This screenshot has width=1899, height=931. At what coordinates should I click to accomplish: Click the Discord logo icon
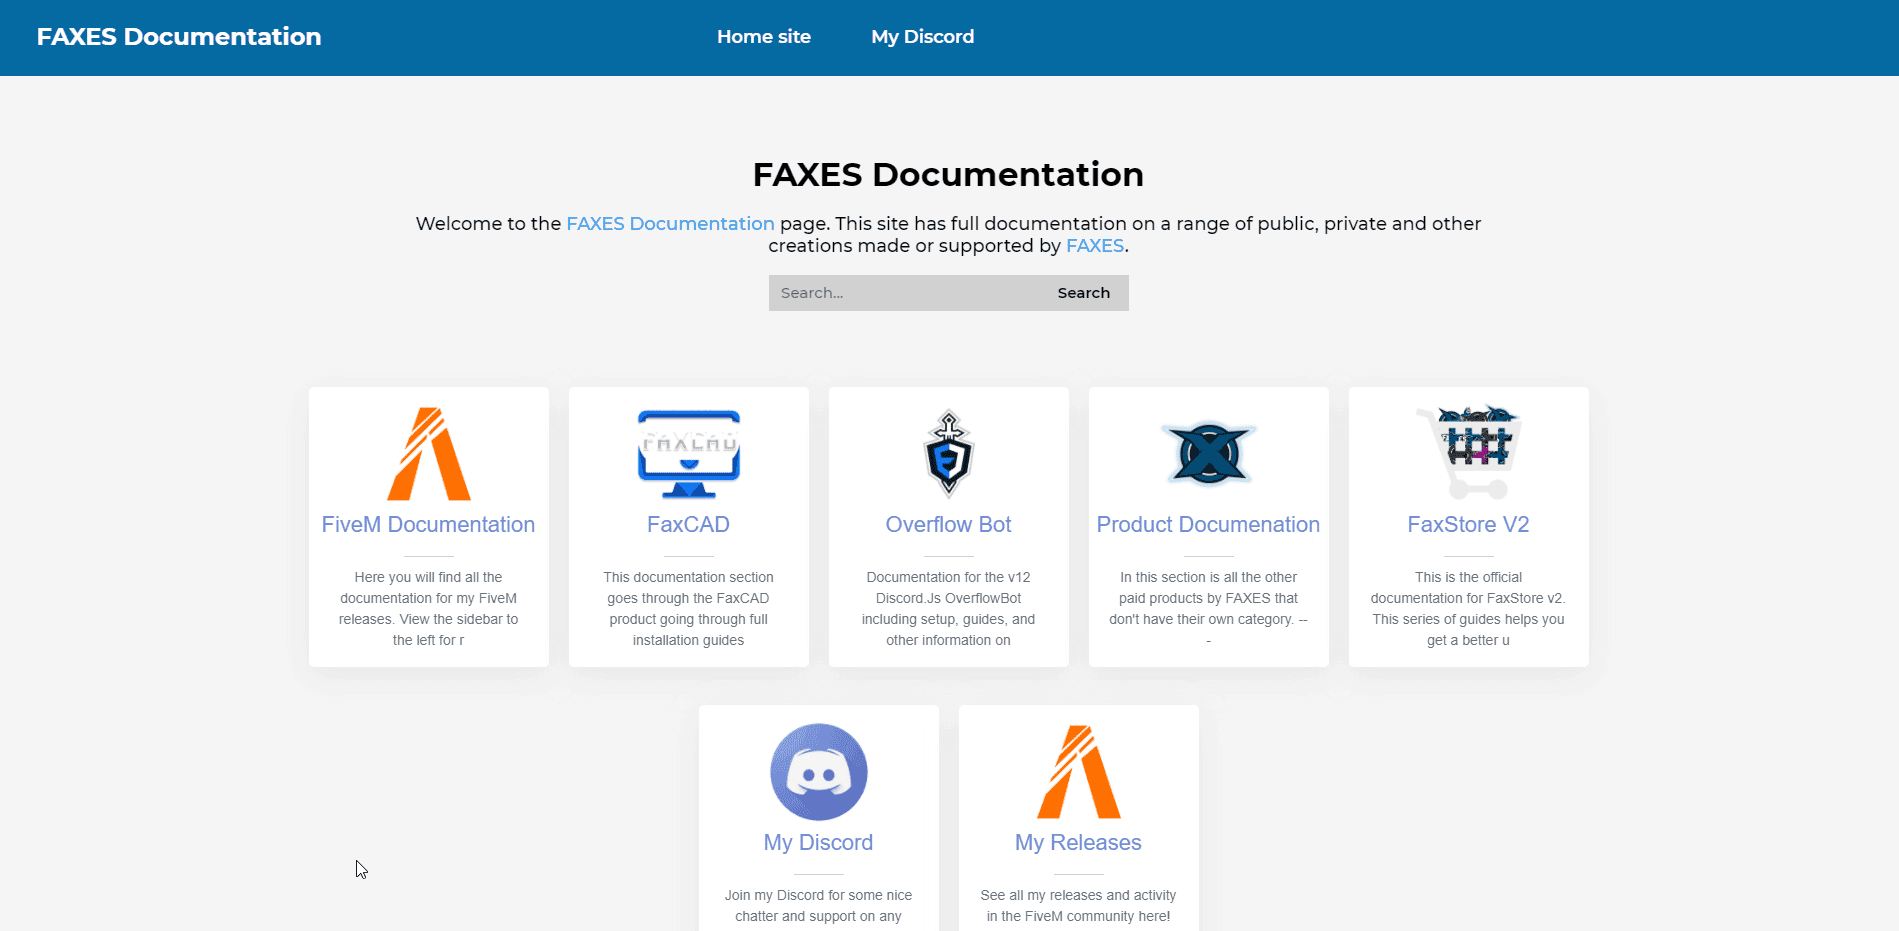point(819,772)
